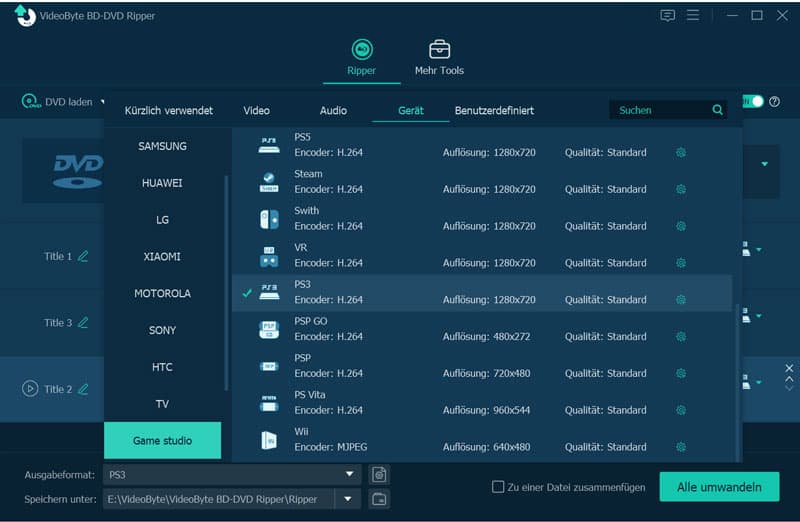The width and height of the screenshot is (800, 522).
Task: Click the device category list scrollbar
Action: (226, 283)
